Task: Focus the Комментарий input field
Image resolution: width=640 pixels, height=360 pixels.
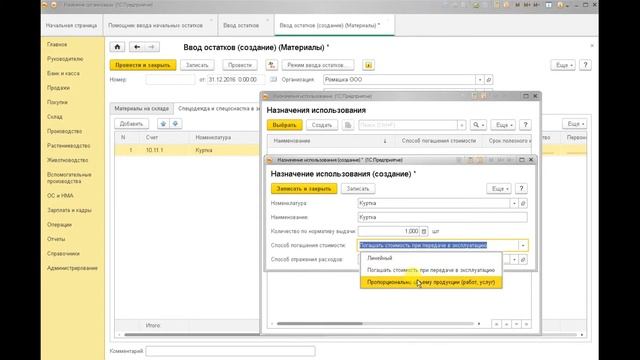Action: point(231,351)
